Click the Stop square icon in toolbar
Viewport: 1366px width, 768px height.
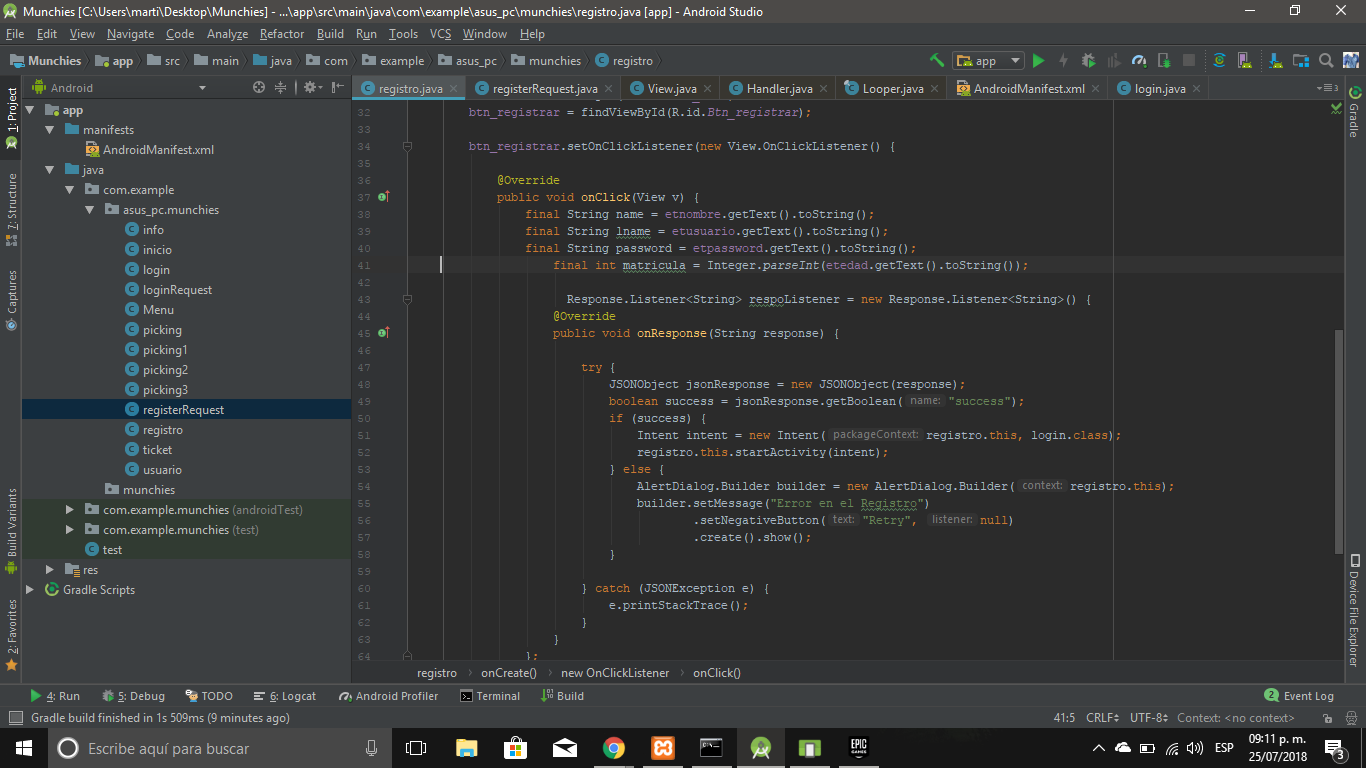tap(1188, 60)
